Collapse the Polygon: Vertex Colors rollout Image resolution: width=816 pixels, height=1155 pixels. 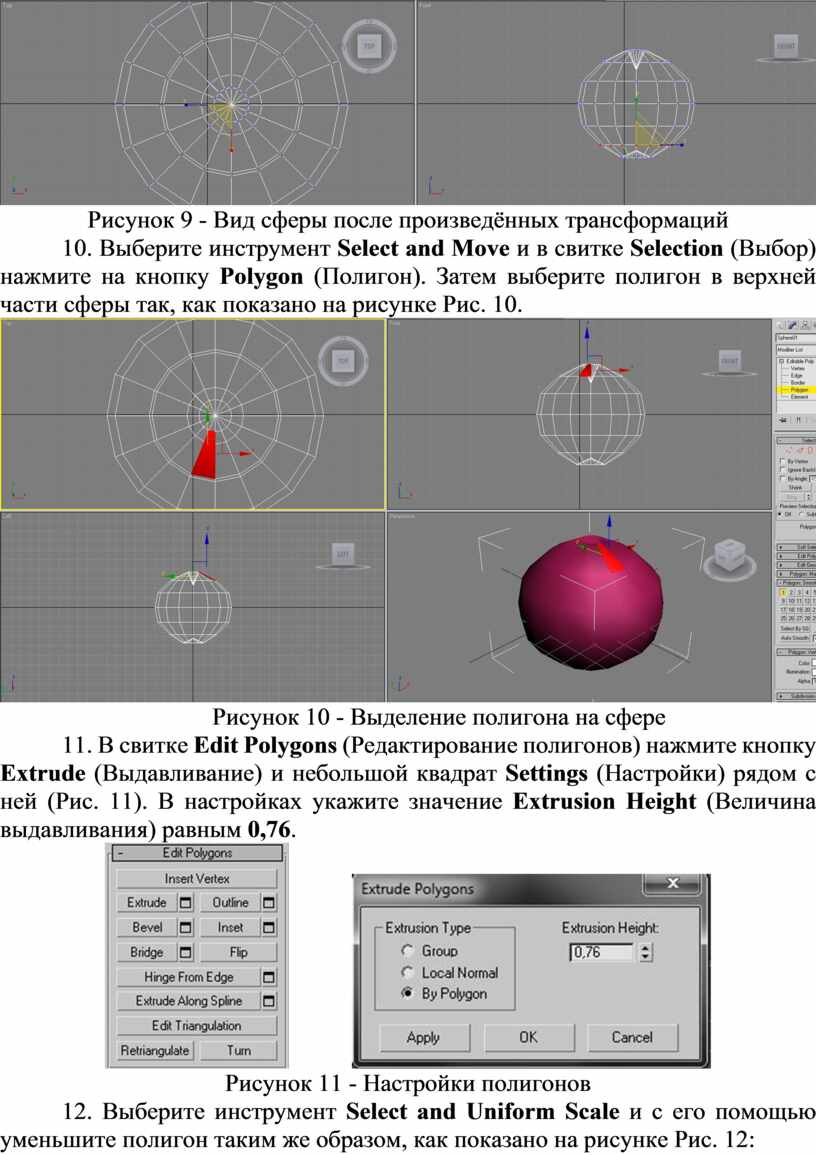coord(796,652)
